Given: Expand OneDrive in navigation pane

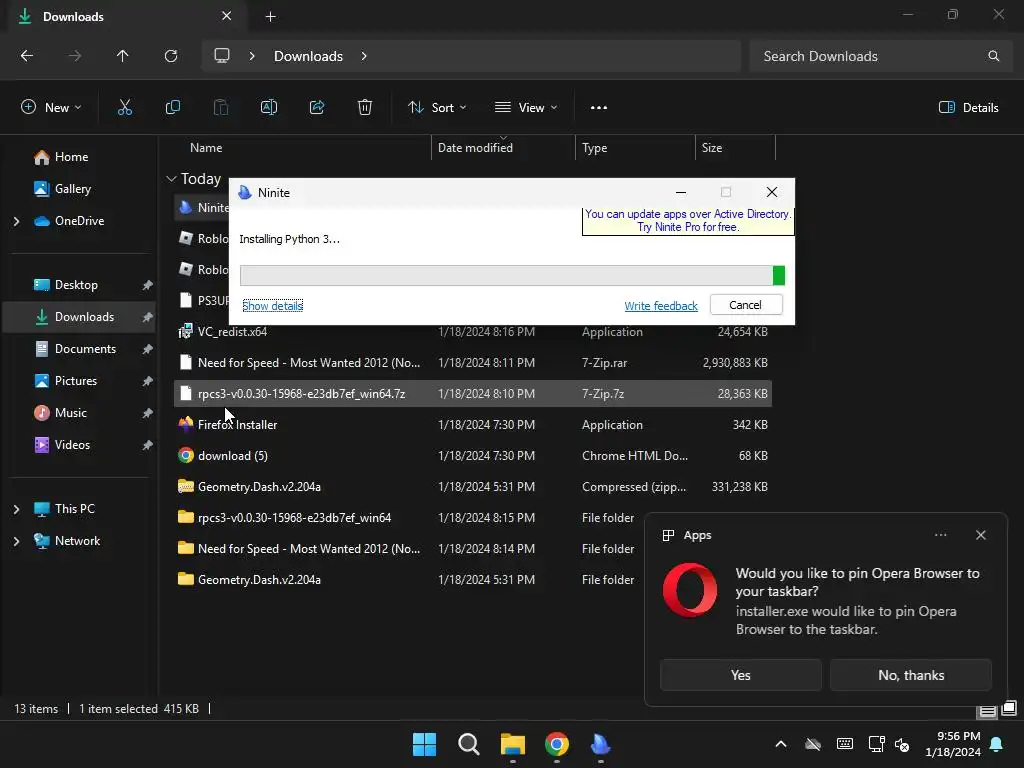Looking at the screenshot, I should (x=16, y=221).
